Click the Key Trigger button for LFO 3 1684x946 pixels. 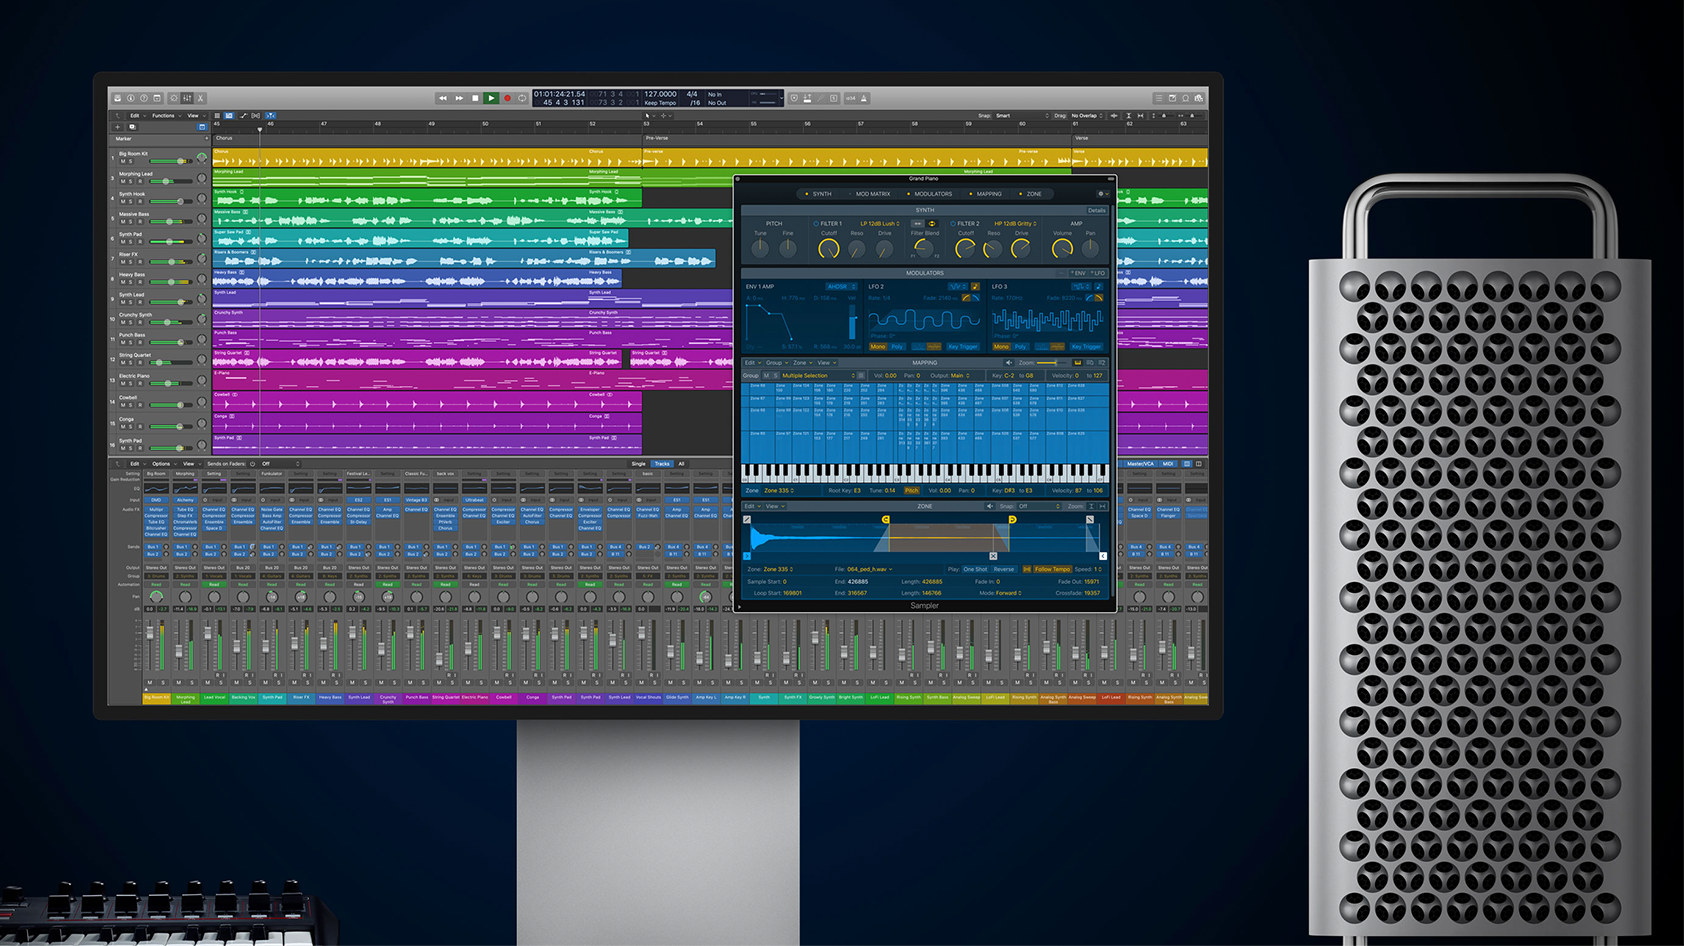pyautogui.click(x=1085, y=347)
